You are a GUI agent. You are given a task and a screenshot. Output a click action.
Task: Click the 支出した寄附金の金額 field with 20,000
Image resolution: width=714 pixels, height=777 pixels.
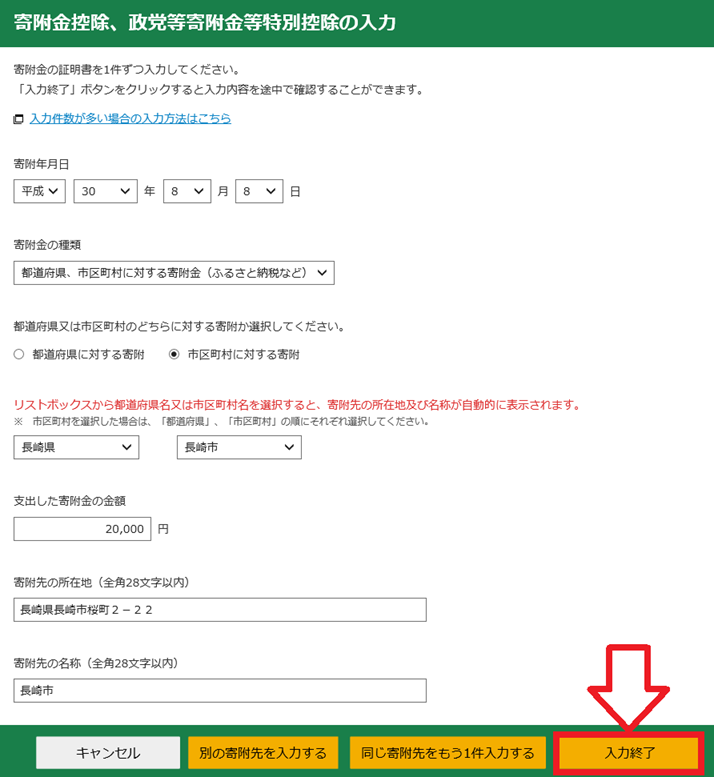(82, 529)
